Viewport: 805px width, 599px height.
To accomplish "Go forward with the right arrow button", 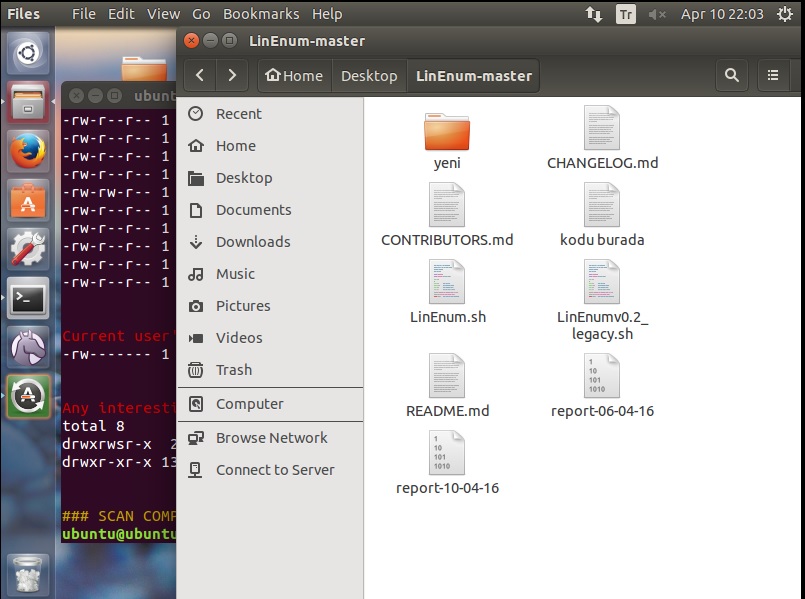I will 232,75.
